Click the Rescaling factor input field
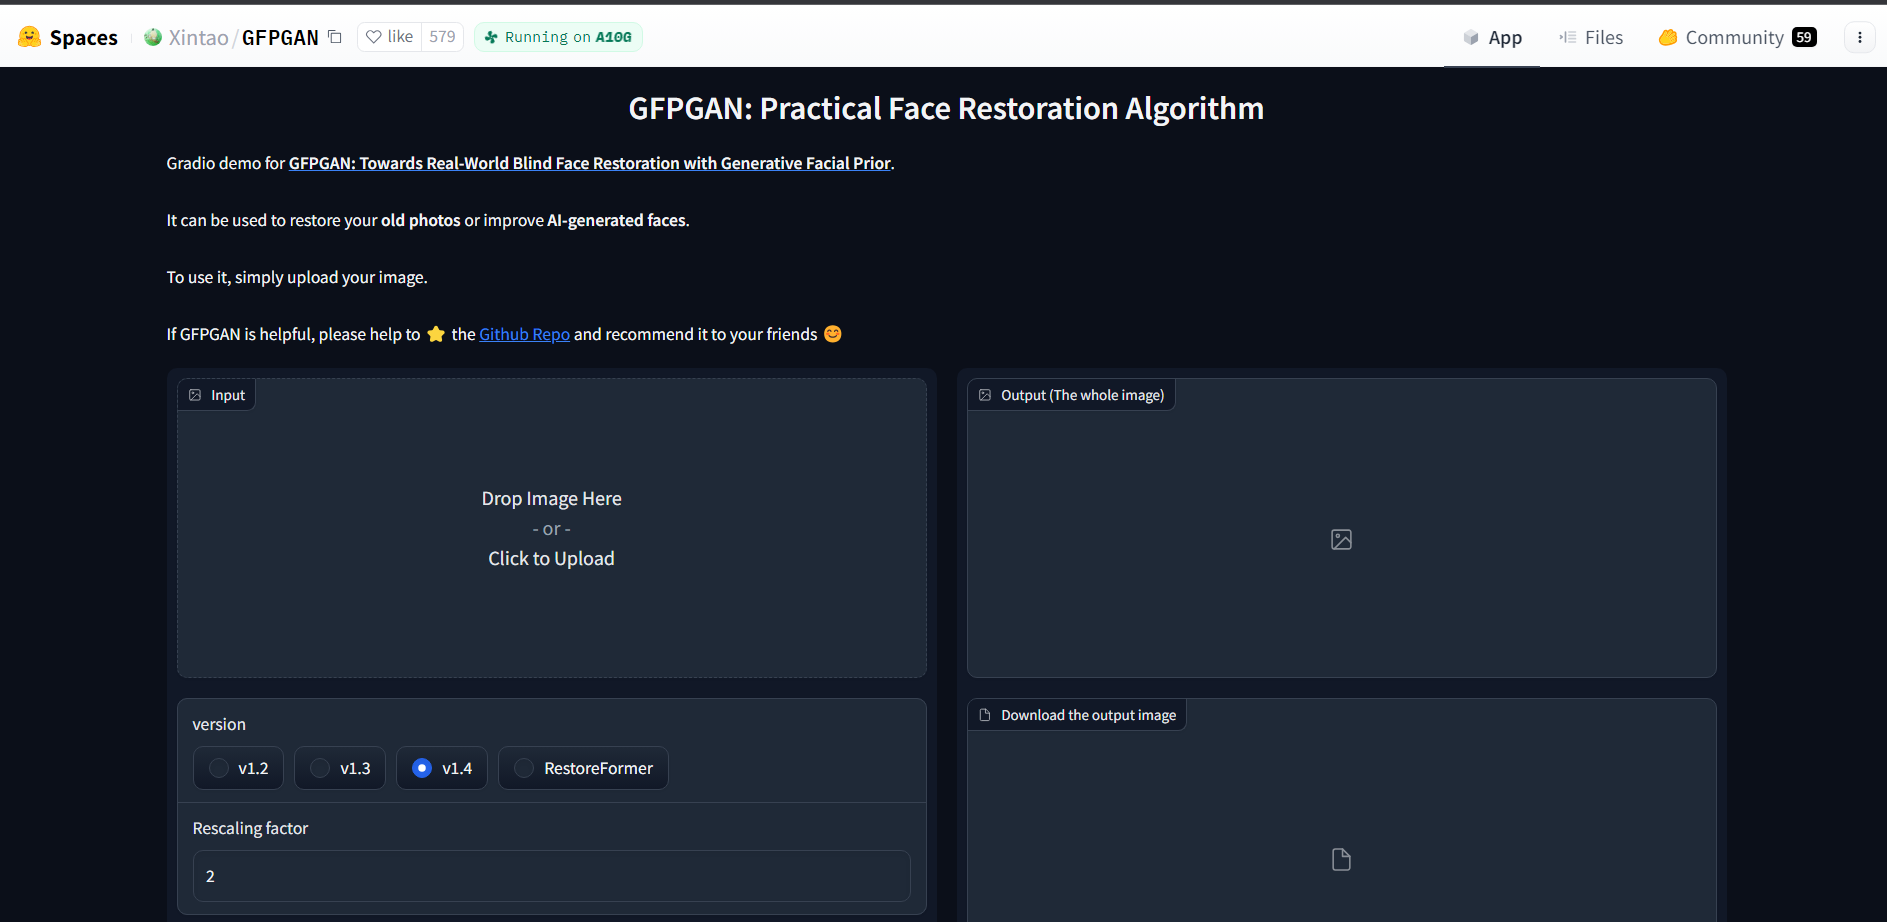 coord(552,876)
